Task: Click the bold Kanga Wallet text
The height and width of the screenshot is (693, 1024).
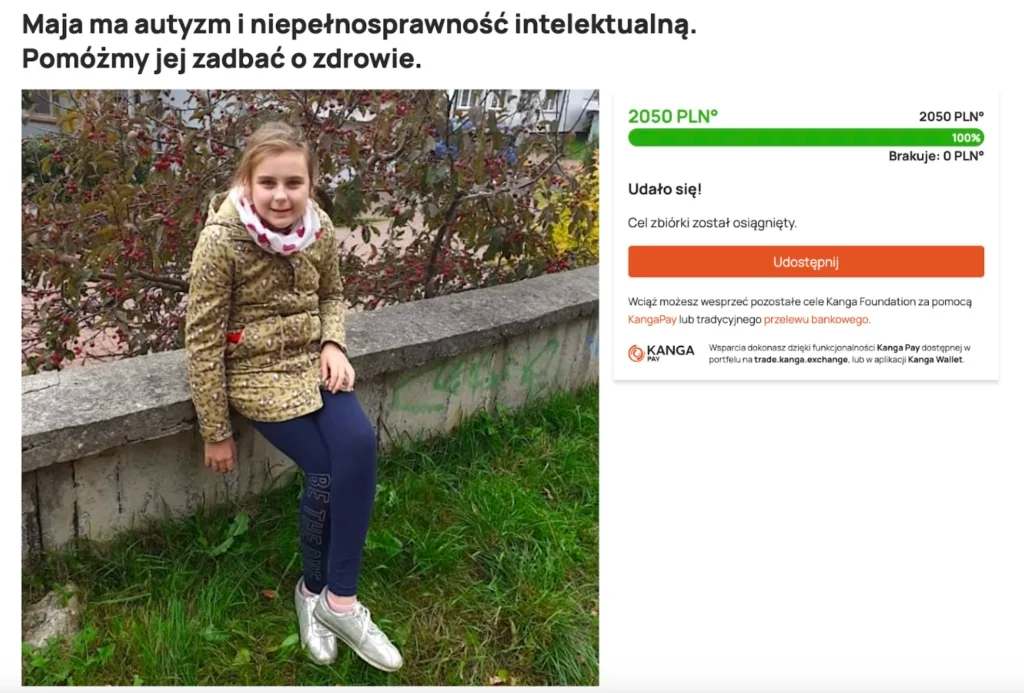Action: pyautogui.click(x=935, y=359)
